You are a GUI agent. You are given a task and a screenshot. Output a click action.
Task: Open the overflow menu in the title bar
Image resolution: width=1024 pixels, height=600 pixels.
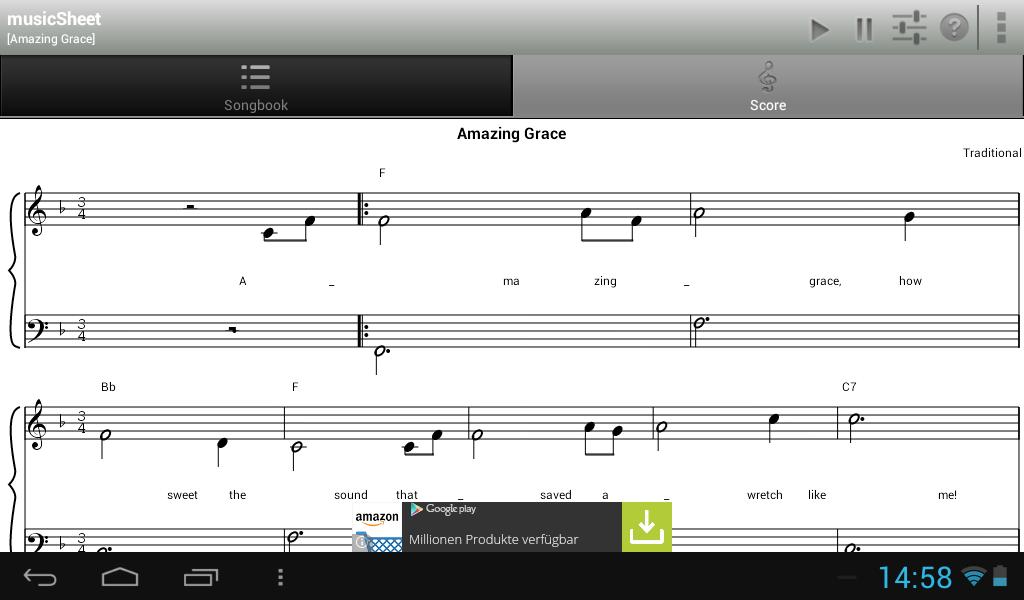(1001, 27)
